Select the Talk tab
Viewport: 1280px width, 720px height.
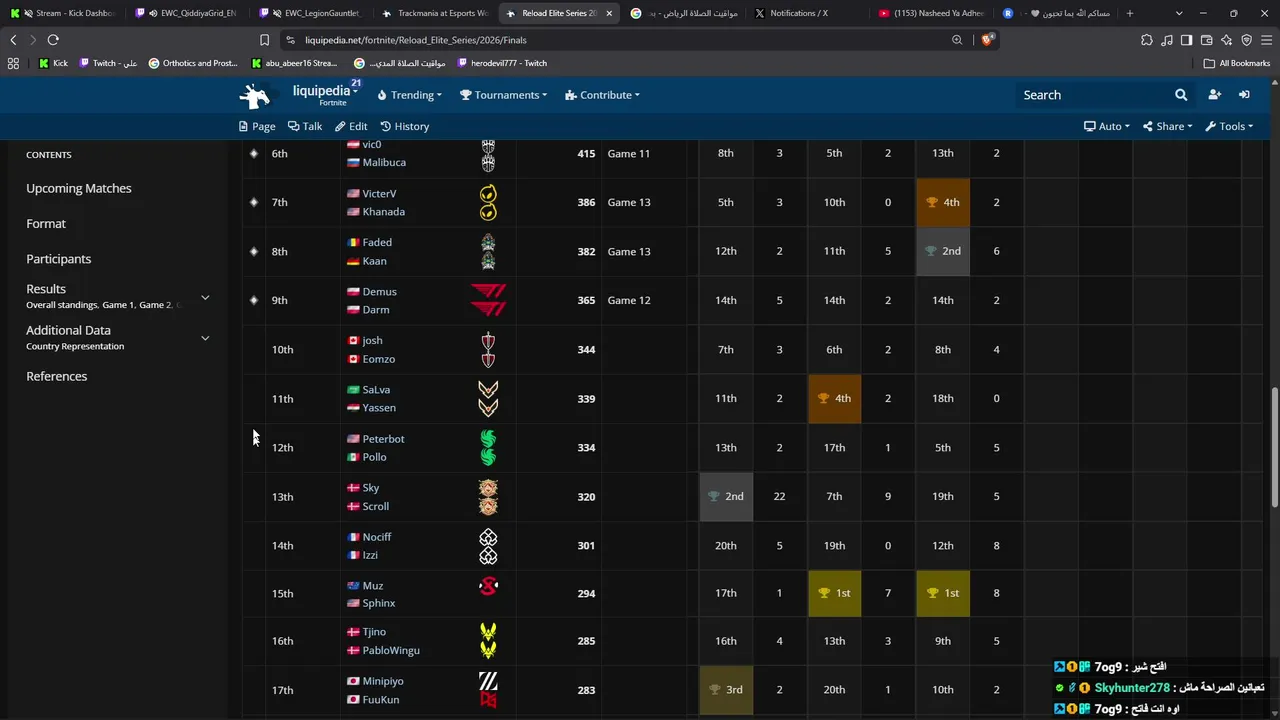click(305, 126)
